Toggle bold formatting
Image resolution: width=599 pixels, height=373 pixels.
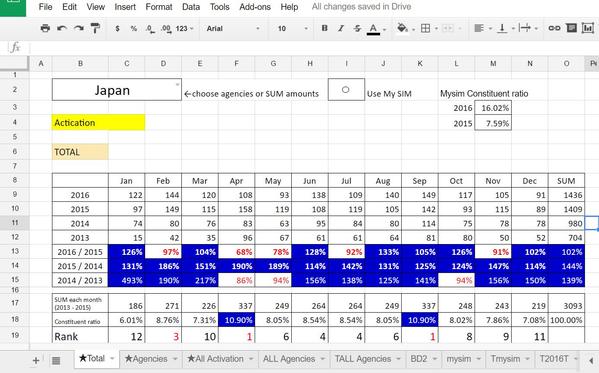point(324,28)
